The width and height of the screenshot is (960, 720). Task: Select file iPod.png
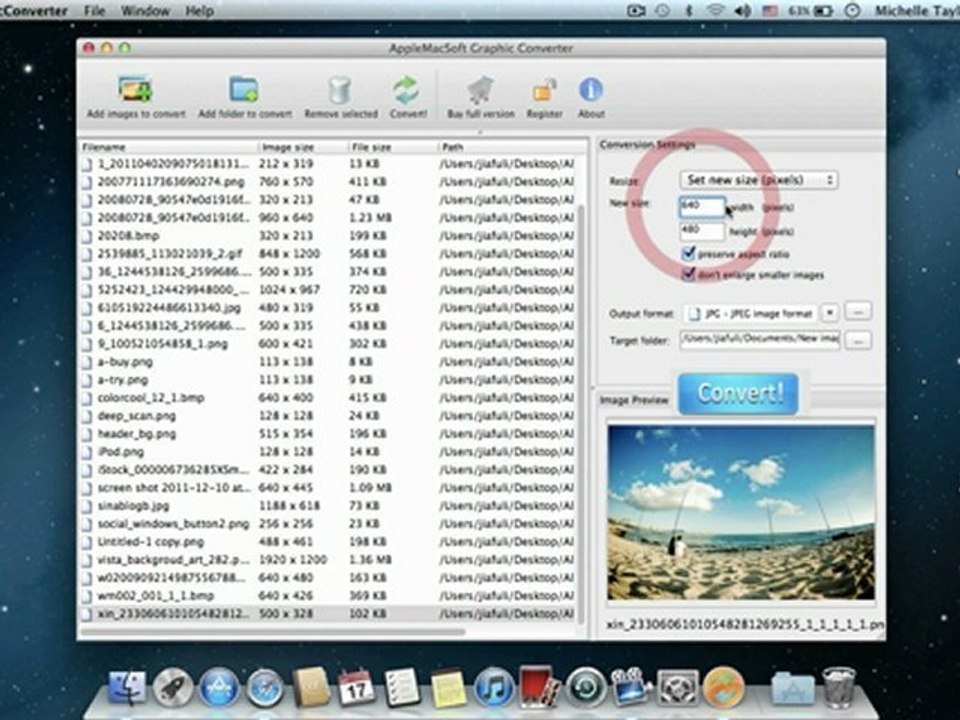pyautogui.click(x=328, y=452)
